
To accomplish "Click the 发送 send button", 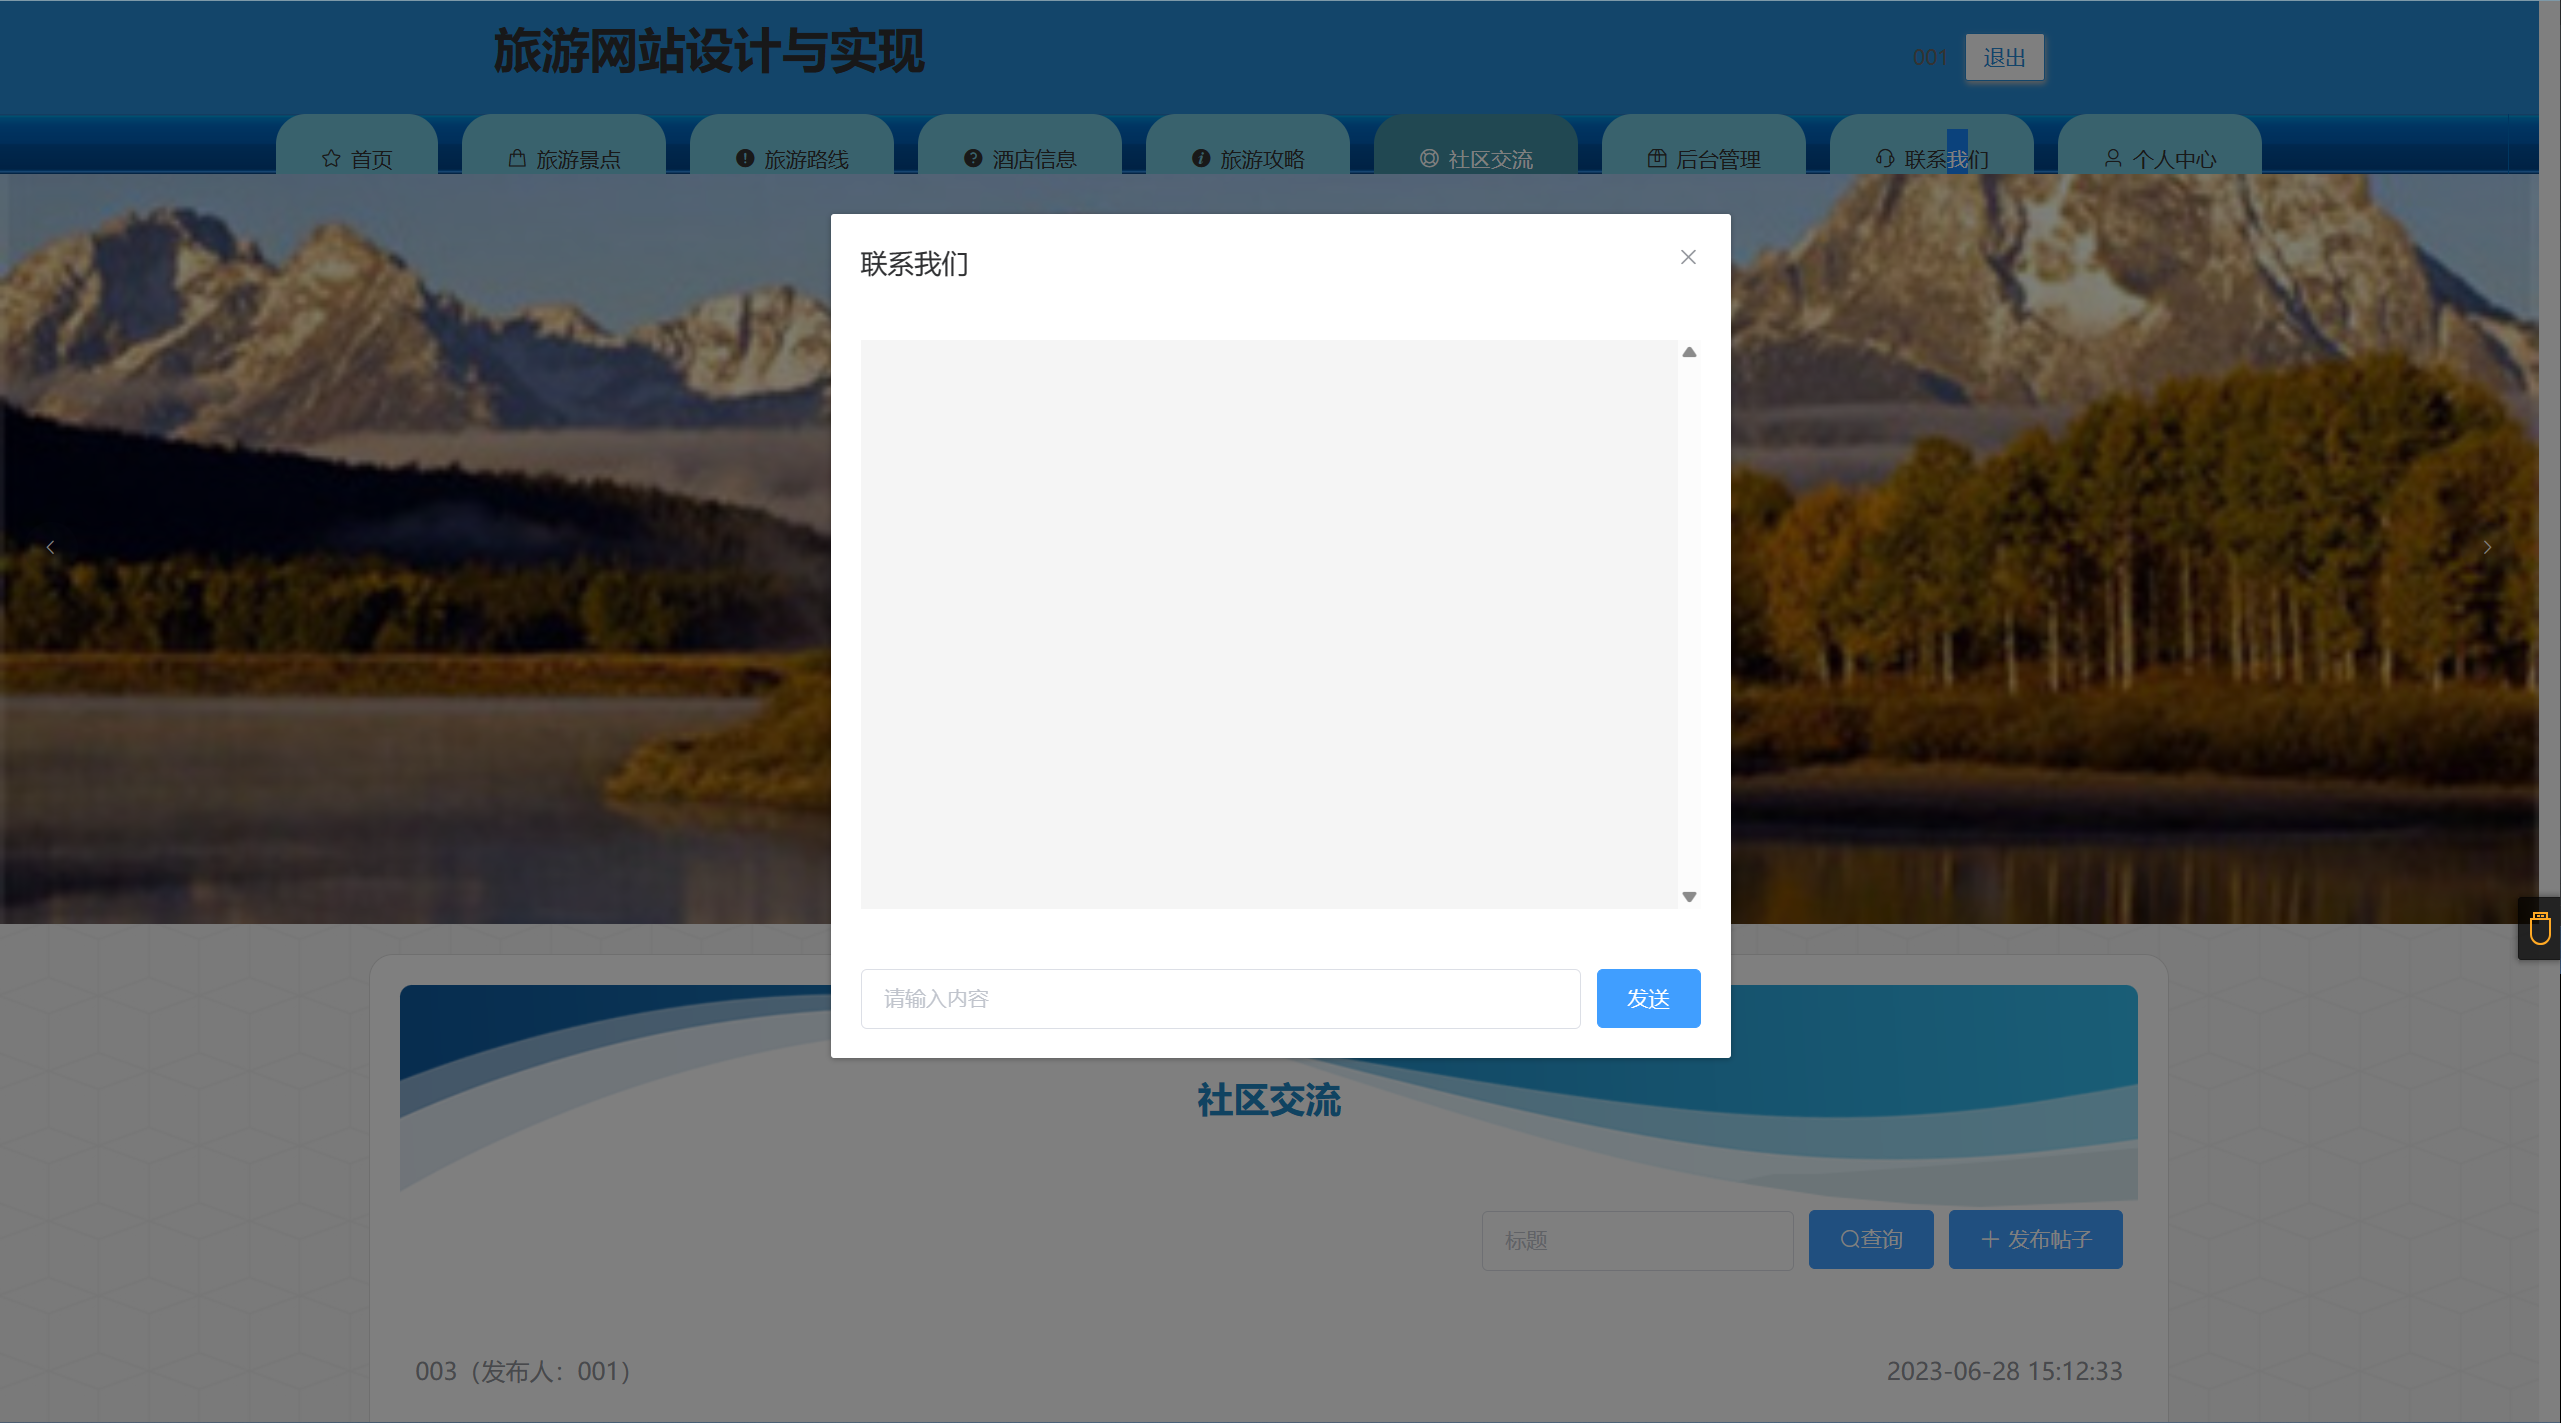I will [x=1648, y=998].
